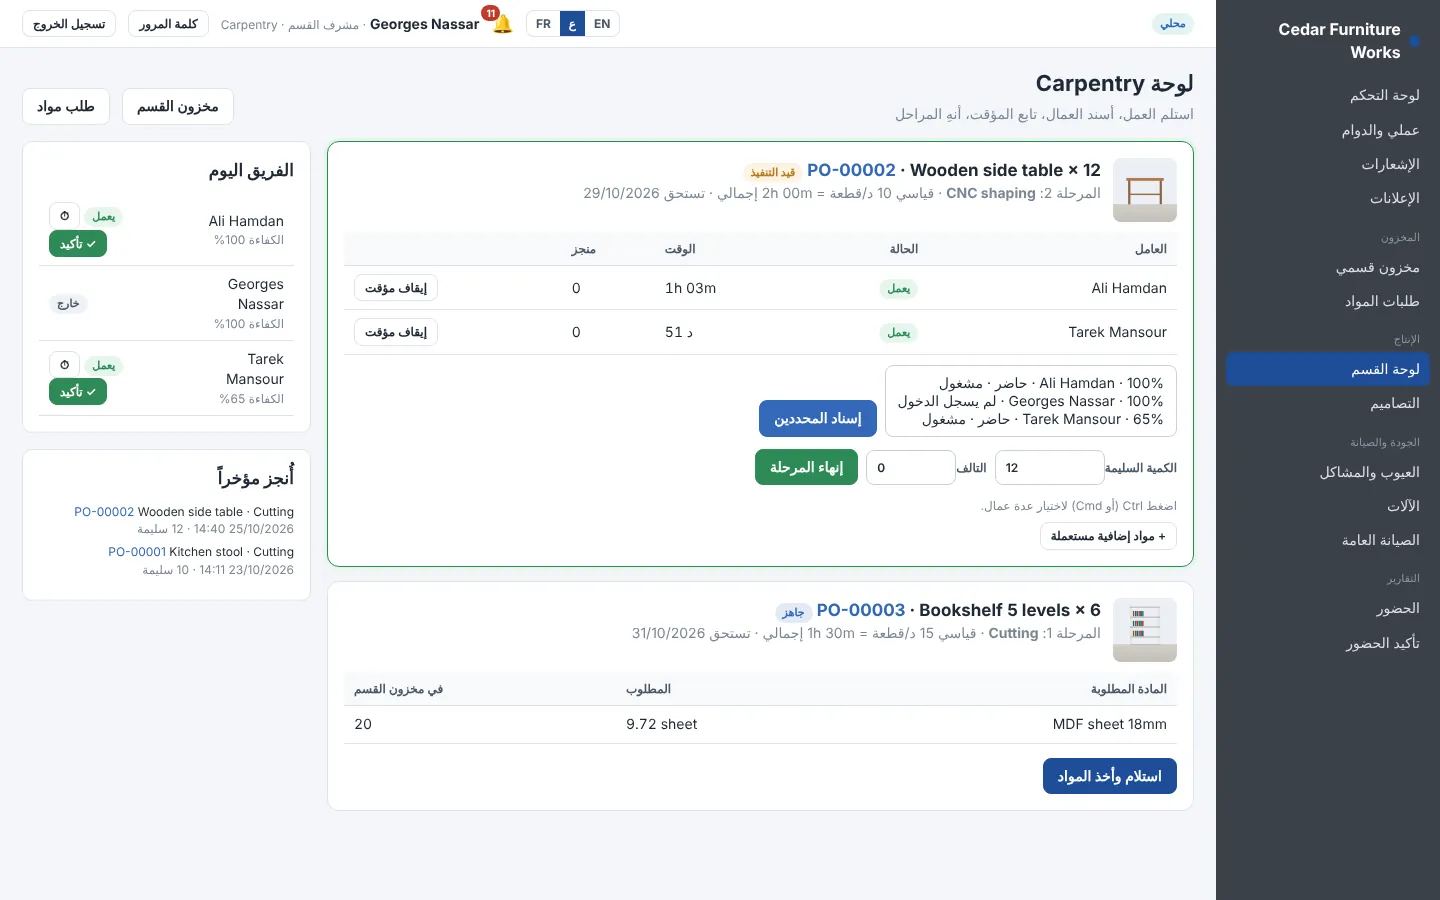Select لوحة القسم in the sidebar

(x=1328, y=369)
